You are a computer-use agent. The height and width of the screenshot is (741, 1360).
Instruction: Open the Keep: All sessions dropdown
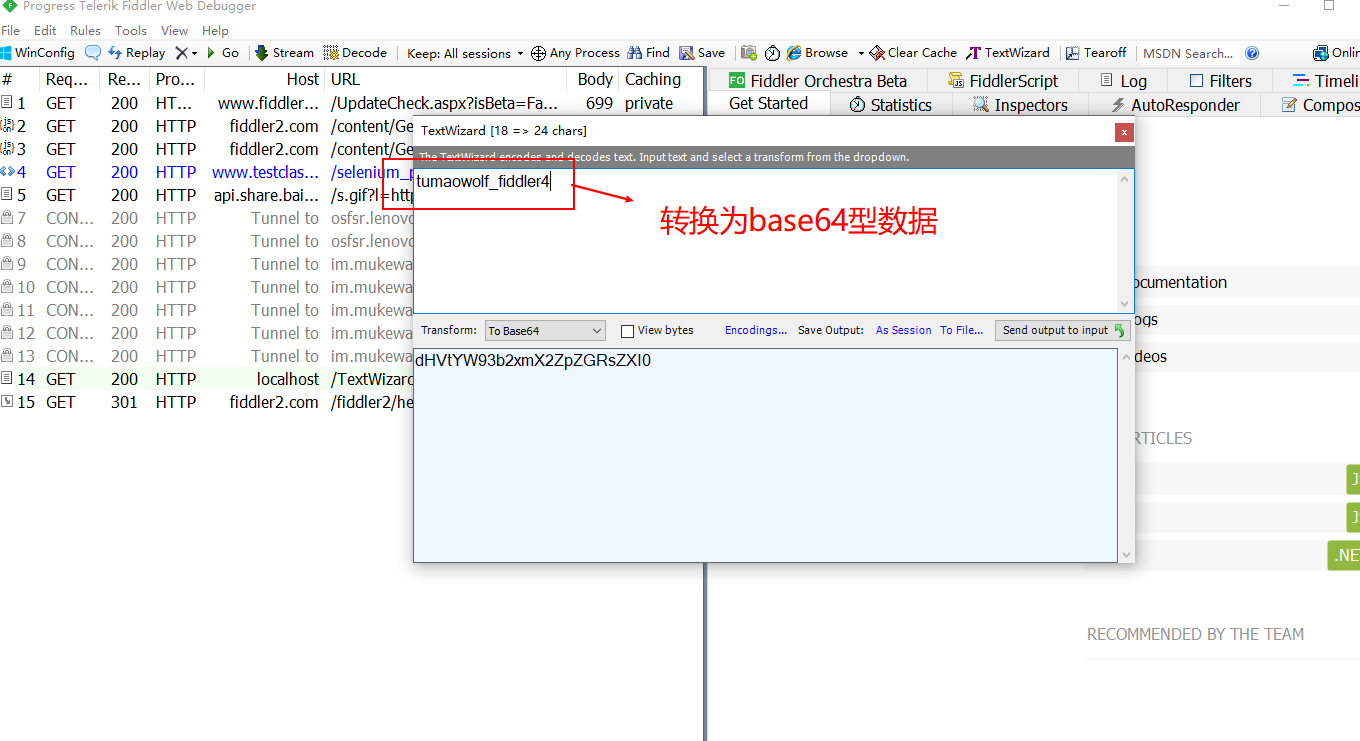coord(465,53)
